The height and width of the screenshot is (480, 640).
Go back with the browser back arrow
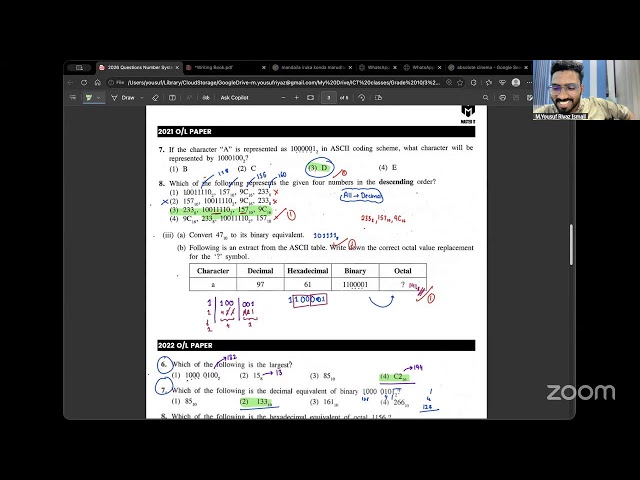tap(71, 82)
